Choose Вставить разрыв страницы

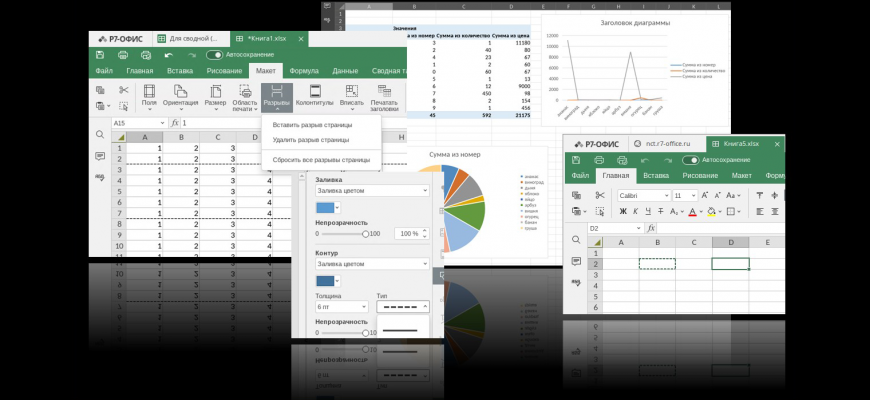312,125
